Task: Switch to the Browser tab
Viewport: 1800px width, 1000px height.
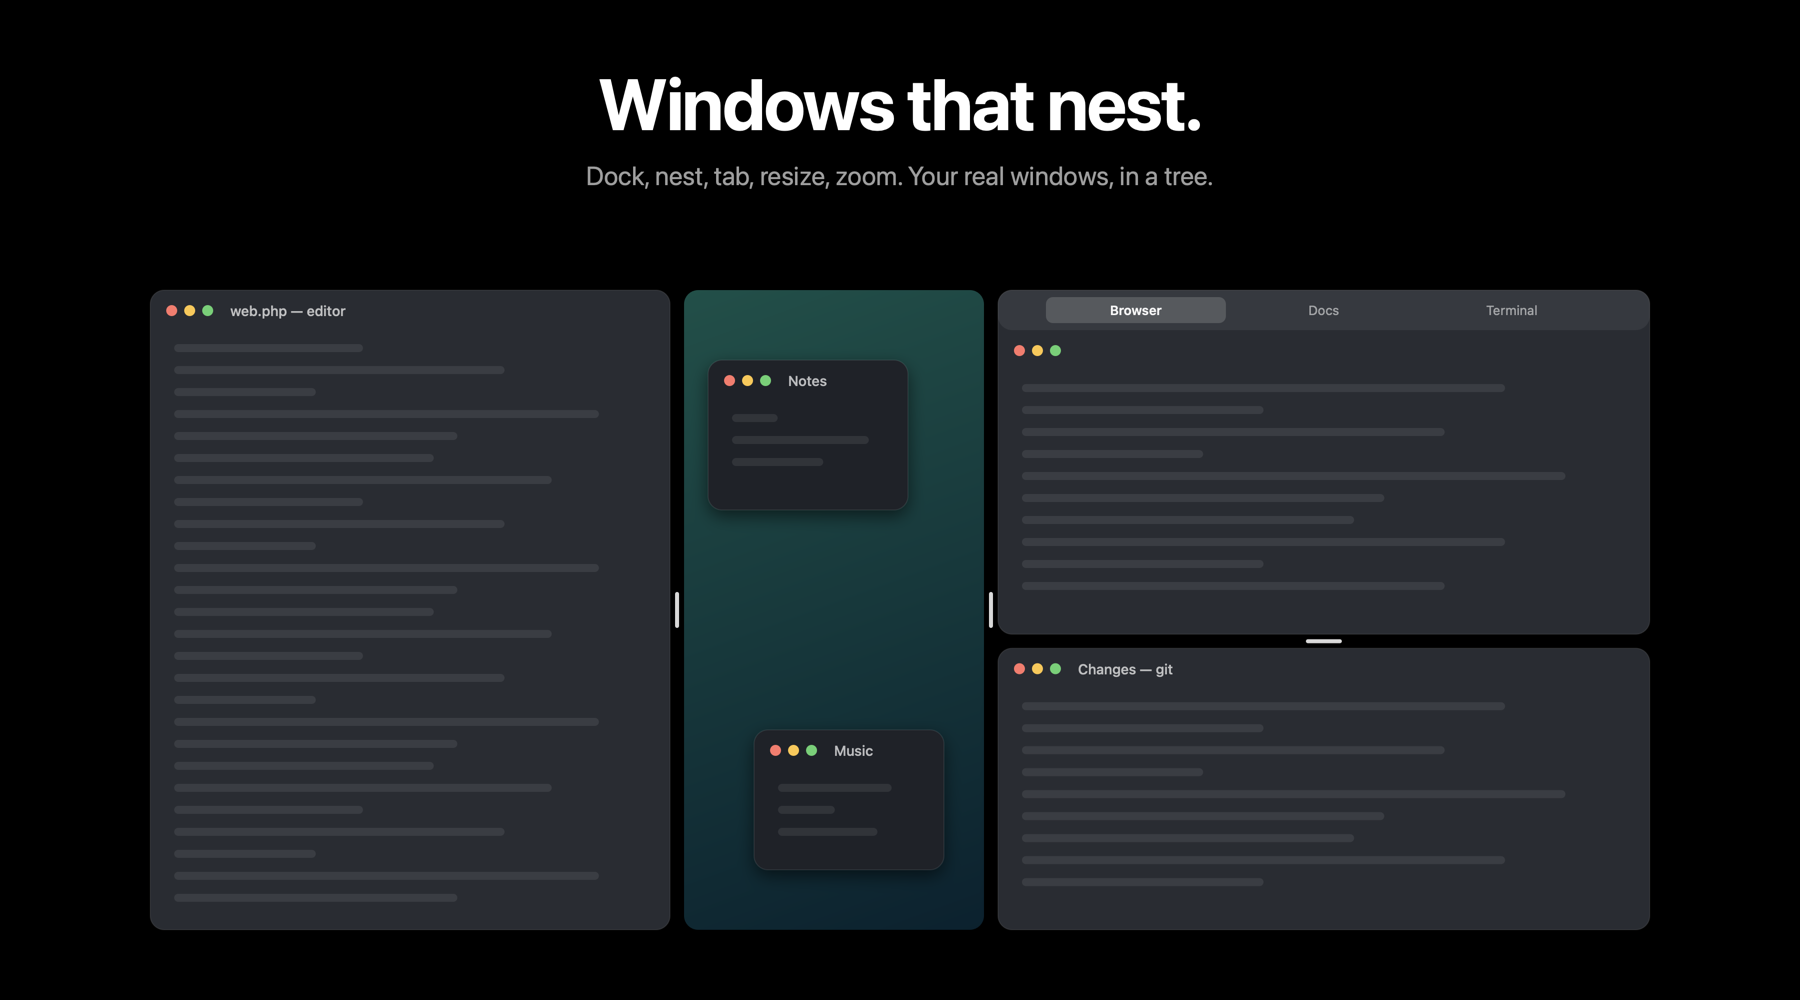Action: [1135, 310]
